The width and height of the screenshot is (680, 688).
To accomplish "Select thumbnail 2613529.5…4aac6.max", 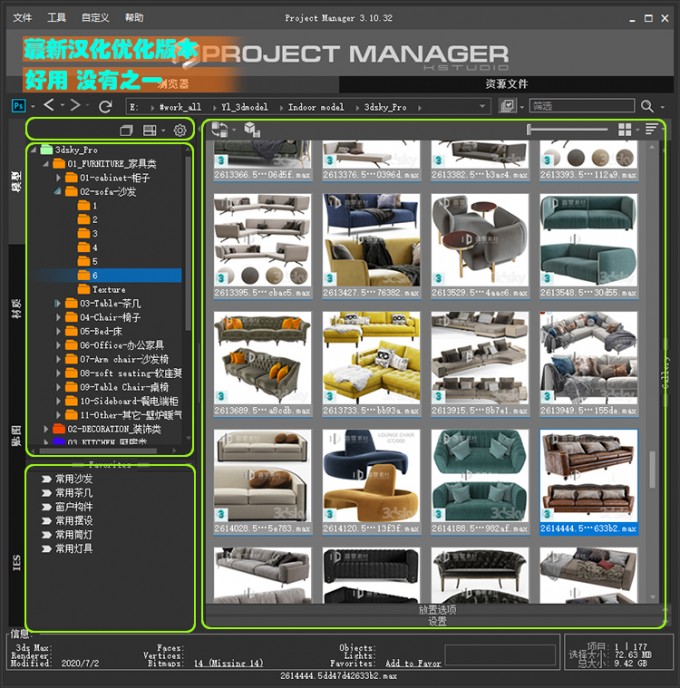I will point(480,246).
